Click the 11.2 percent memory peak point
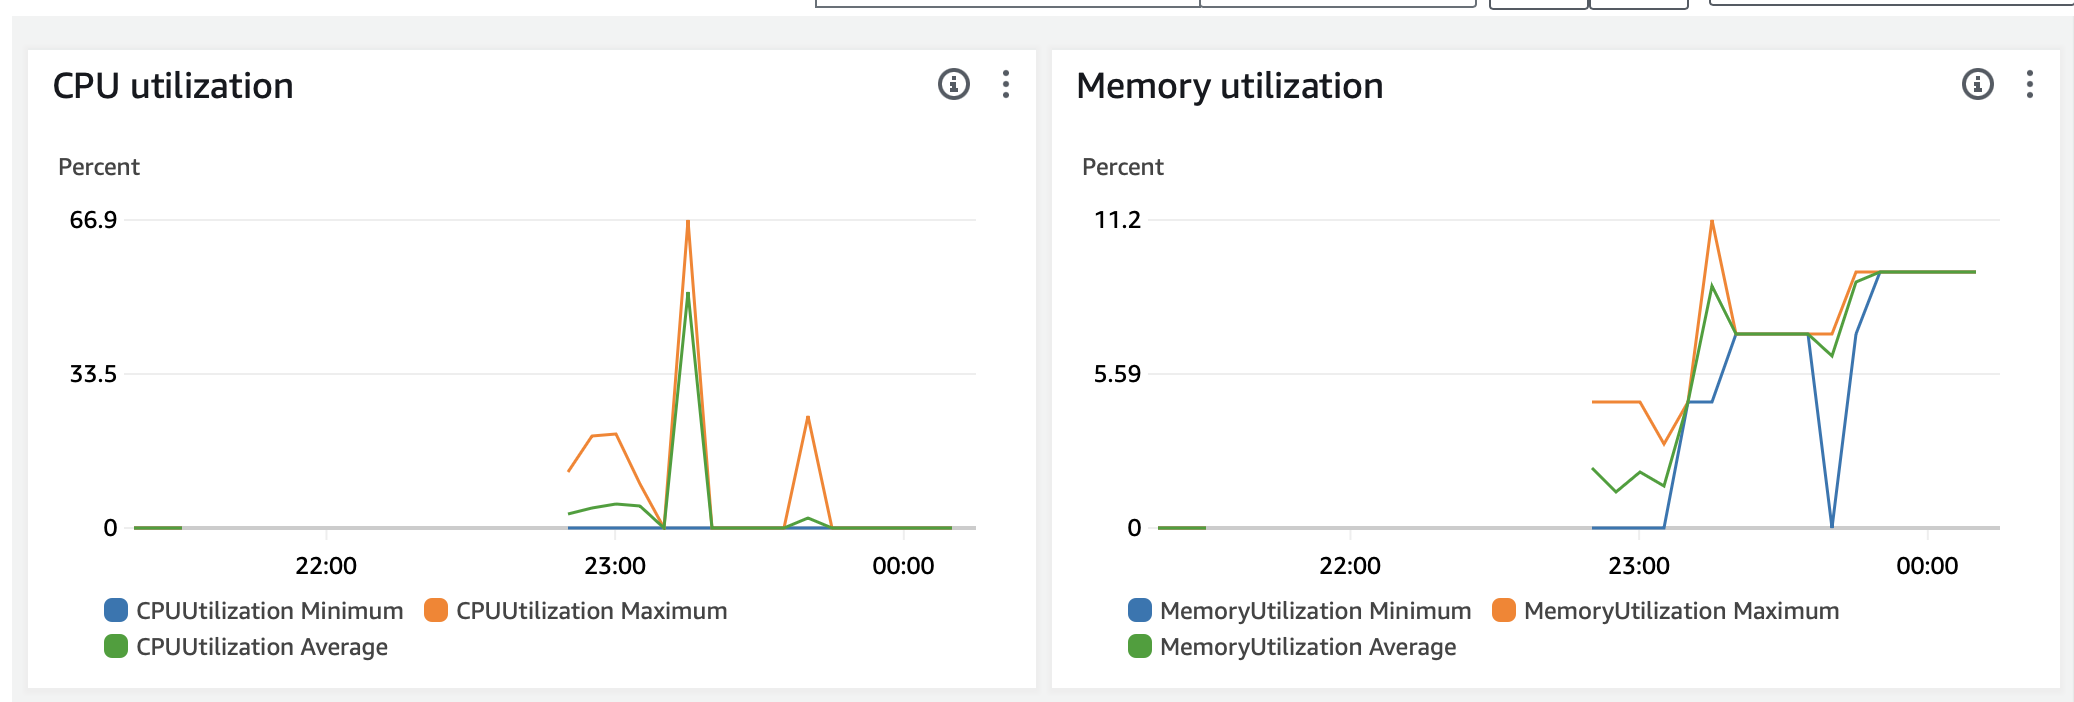 (x=1712, y=221)
